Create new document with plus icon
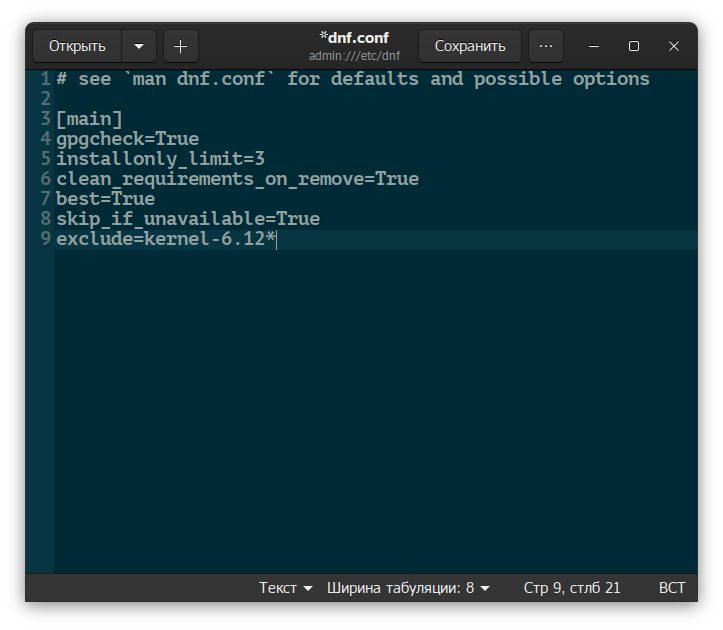The image size is (723, 630). click(180, 46)
